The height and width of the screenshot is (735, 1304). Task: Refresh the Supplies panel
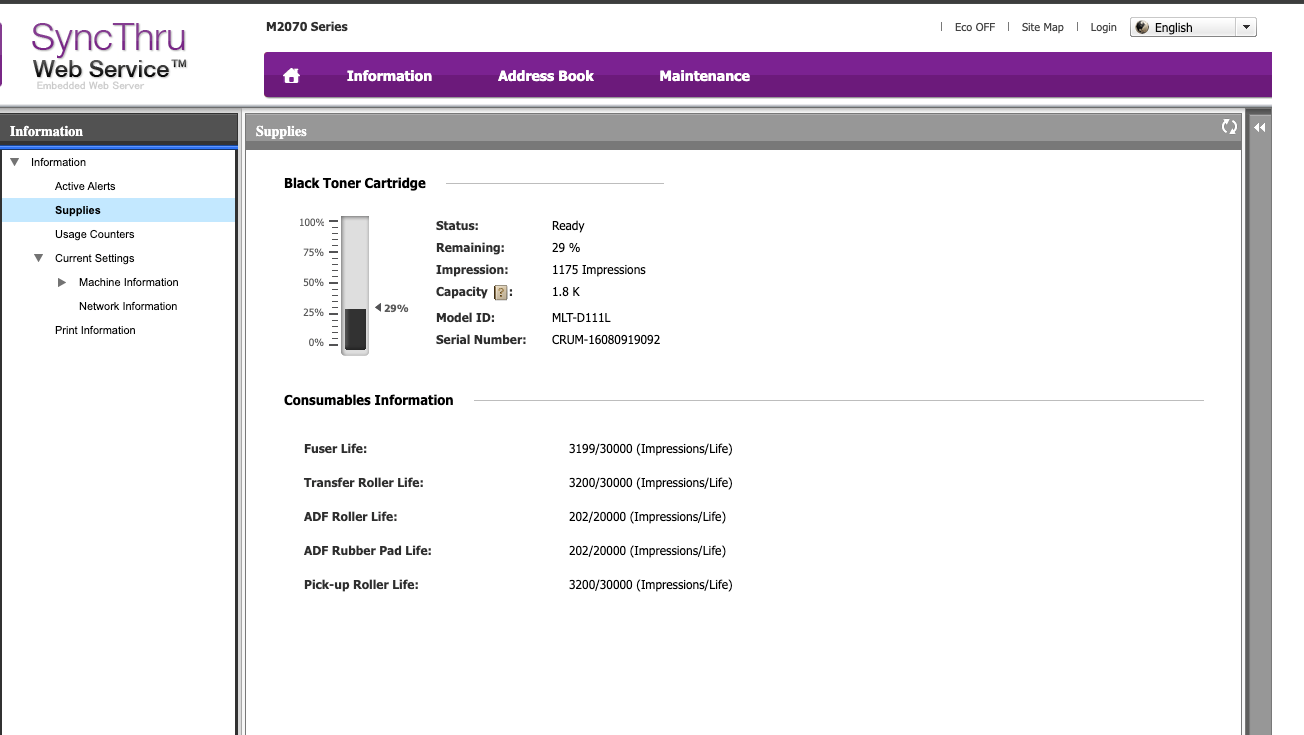(x=1229, y=127)
